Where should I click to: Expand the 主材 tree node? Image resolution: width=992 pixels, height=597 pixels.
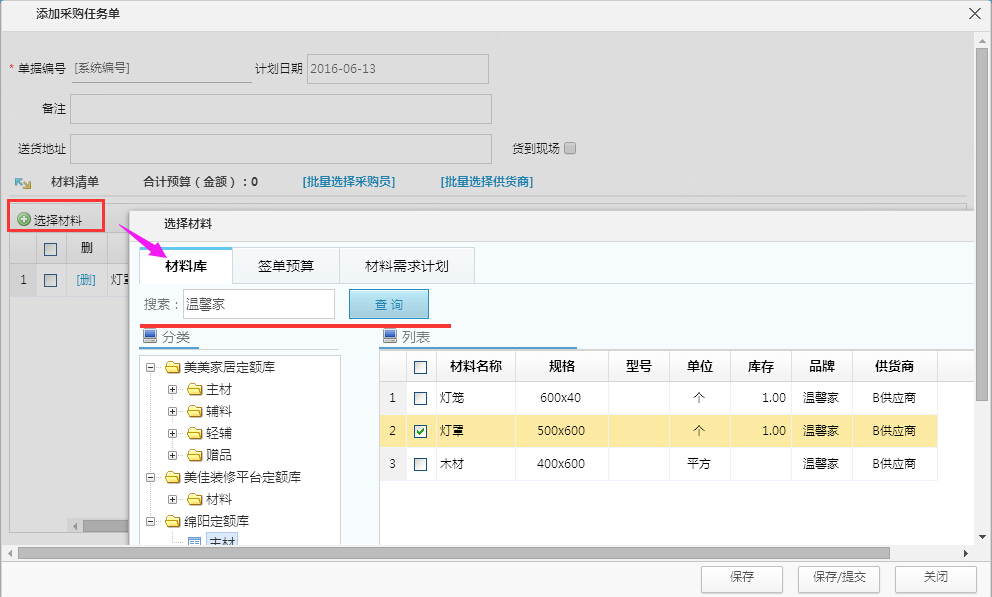[x=172, y=390]
